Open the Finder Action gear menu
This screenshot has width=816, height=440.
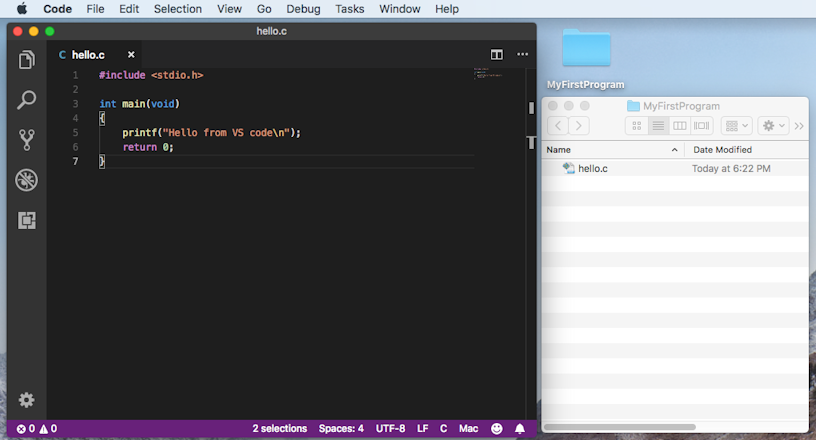[x=773, y=125]
